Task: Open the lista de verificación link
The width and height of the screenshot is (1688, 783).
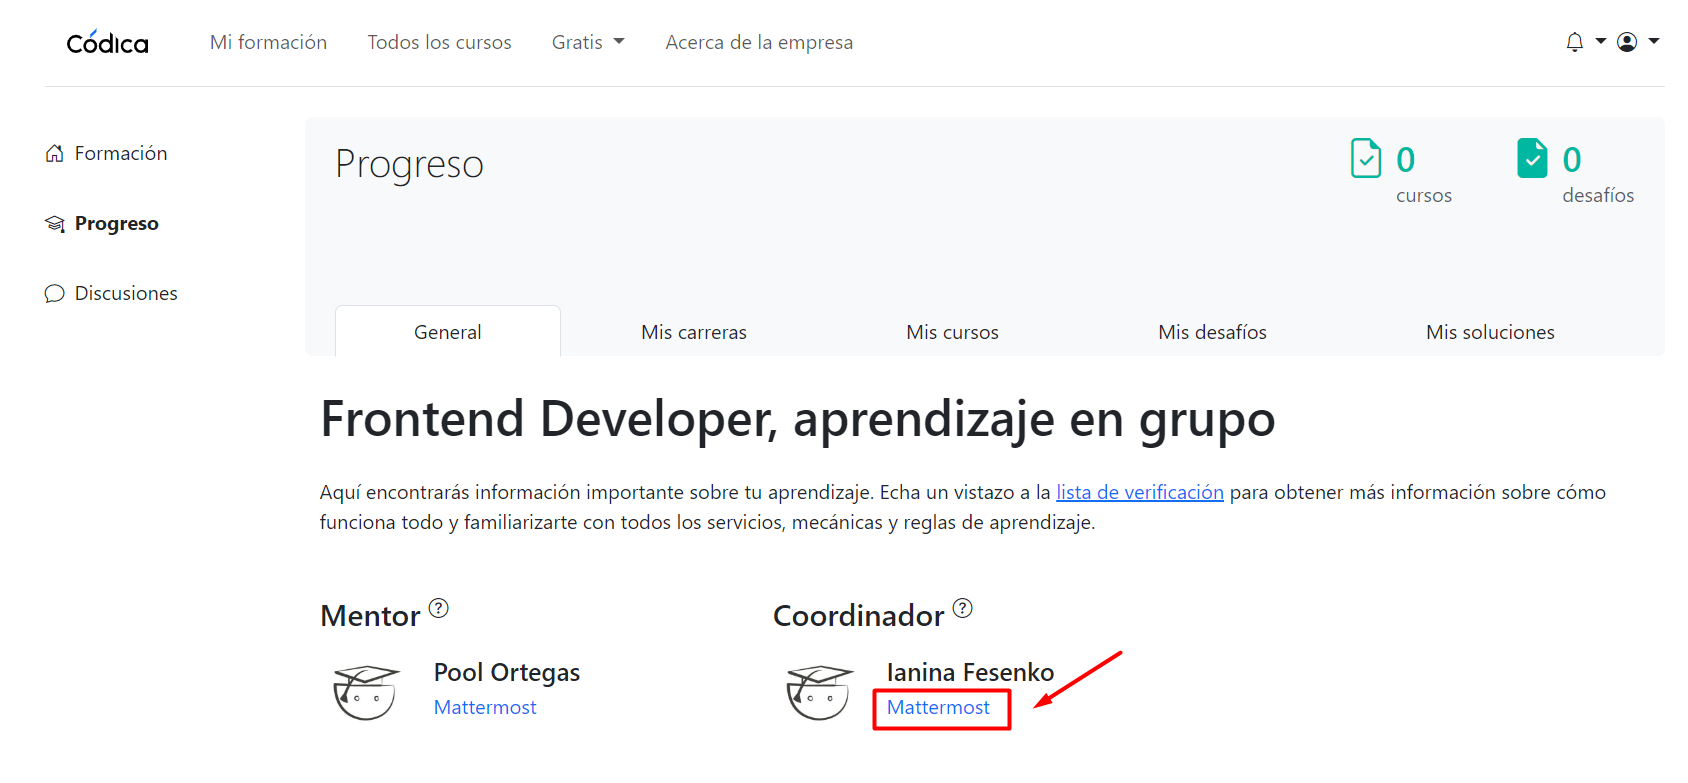Action: point(1139,492)
